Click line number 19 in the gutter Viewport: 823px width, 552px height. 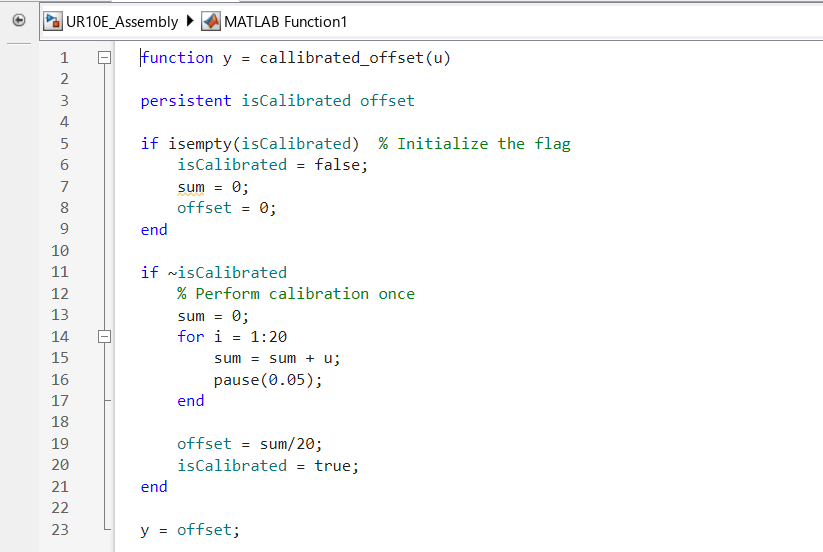[x=60, y=443]
